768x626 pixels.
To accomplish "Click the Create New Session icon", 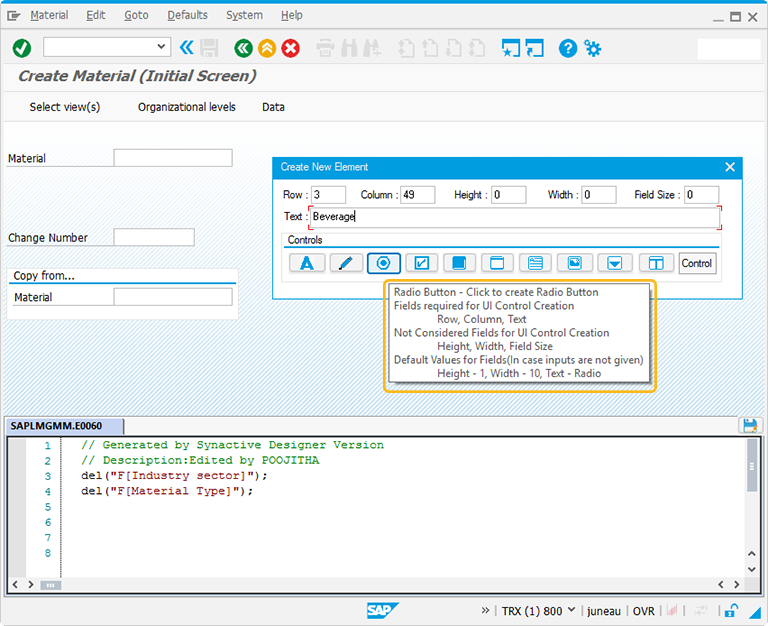I will click(x=511, y=48).
